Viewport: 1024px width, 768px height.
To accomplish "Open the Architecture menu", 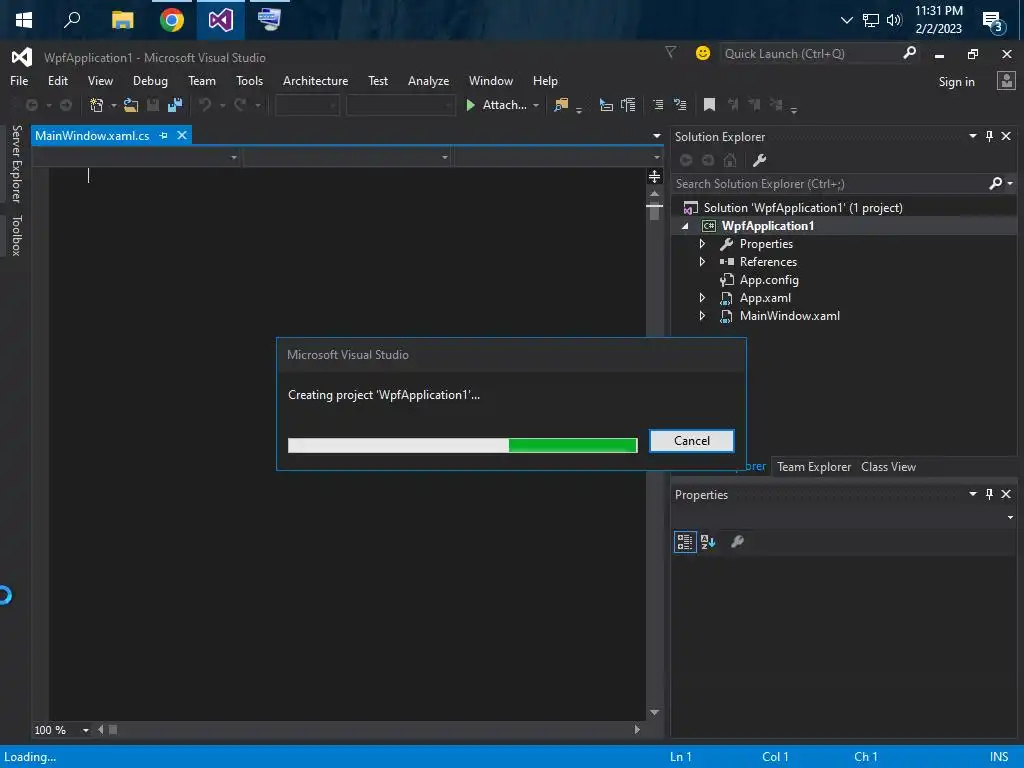I will 315,81.
